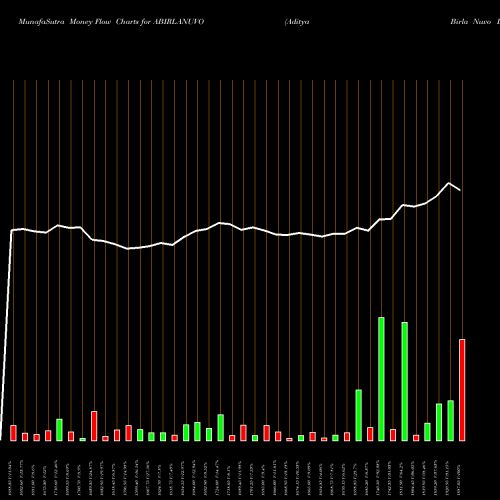Select the tallest green money flow bar
The height and width of the screenshot is (500, 500).
(x=381, y=379)
